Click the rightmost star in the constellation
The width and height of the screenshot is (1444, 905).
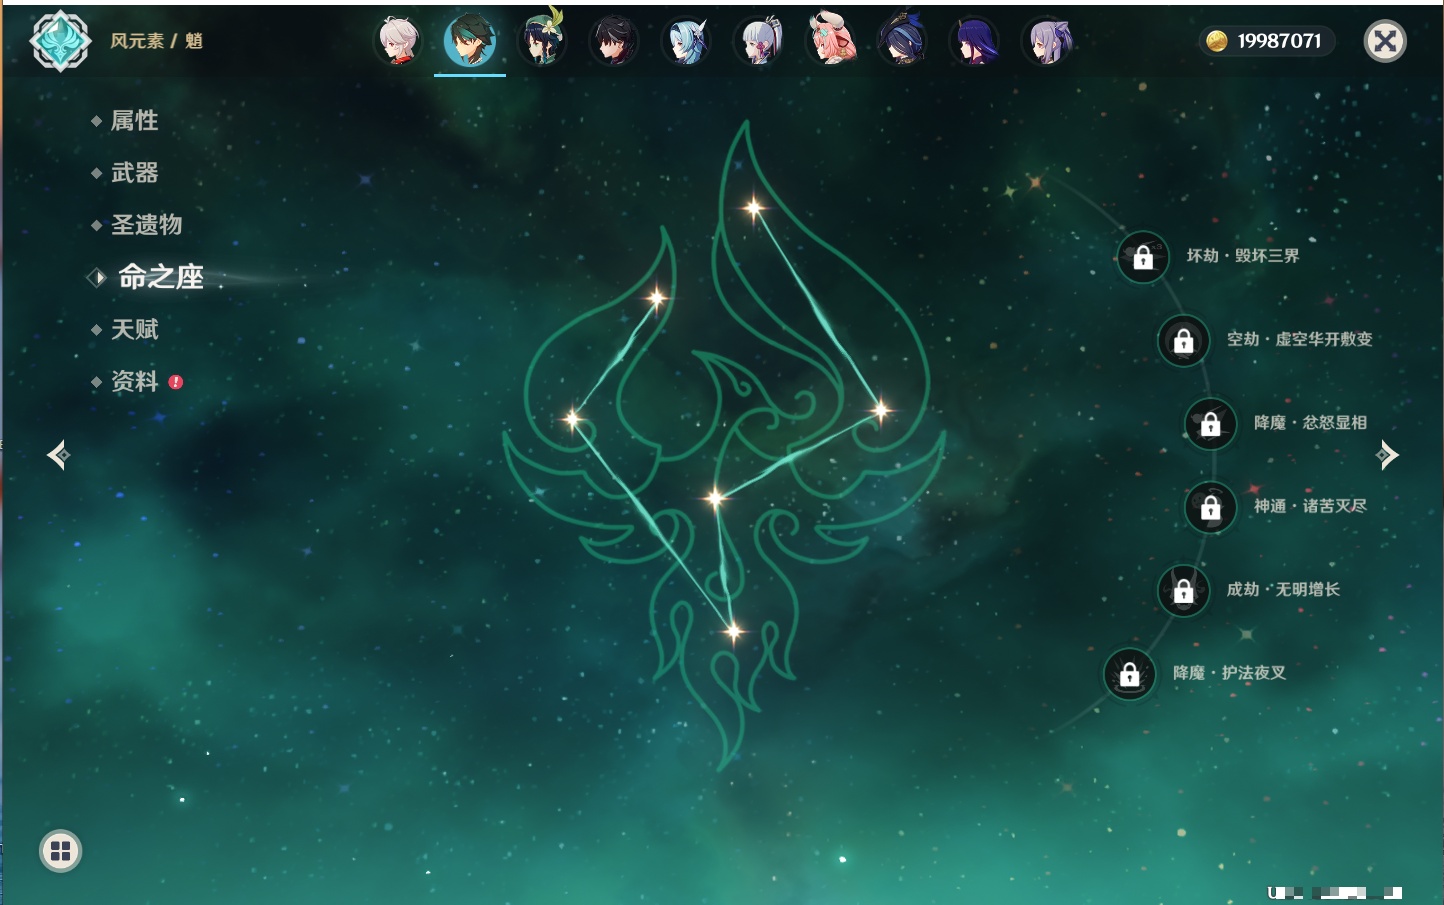pyautogui.click(x=880, y=410)
